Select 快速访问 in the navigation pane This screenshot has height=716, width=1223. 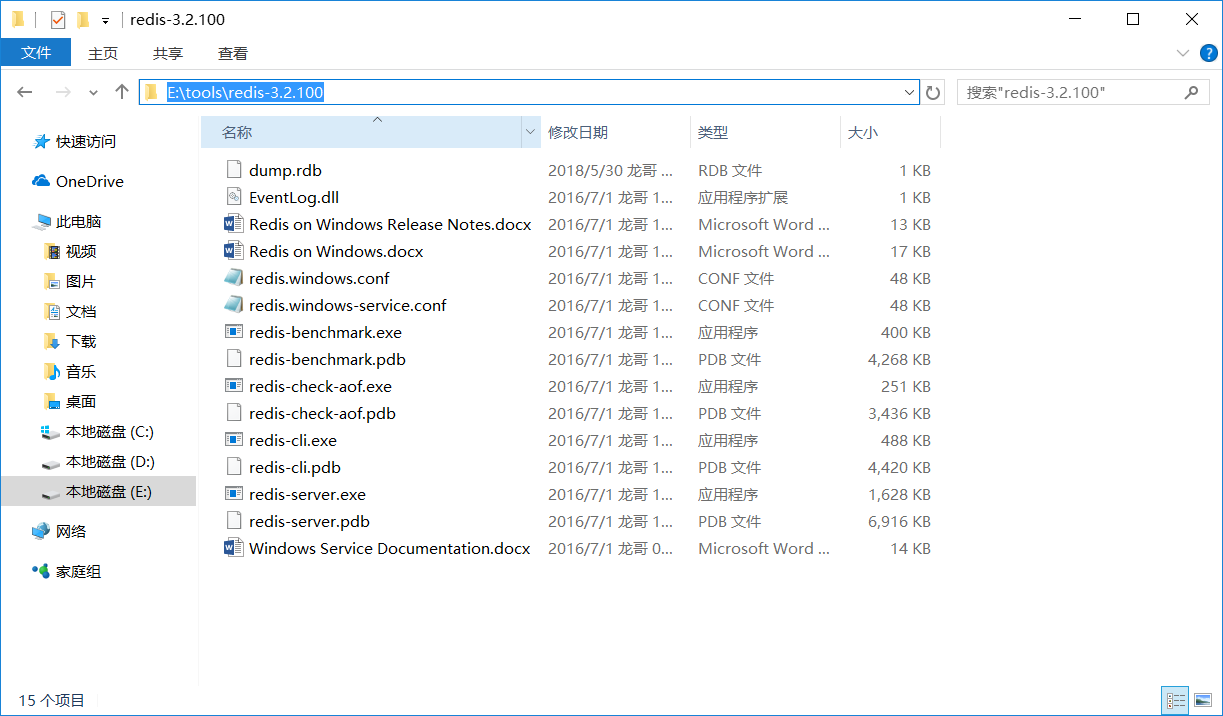pos(85,141)
